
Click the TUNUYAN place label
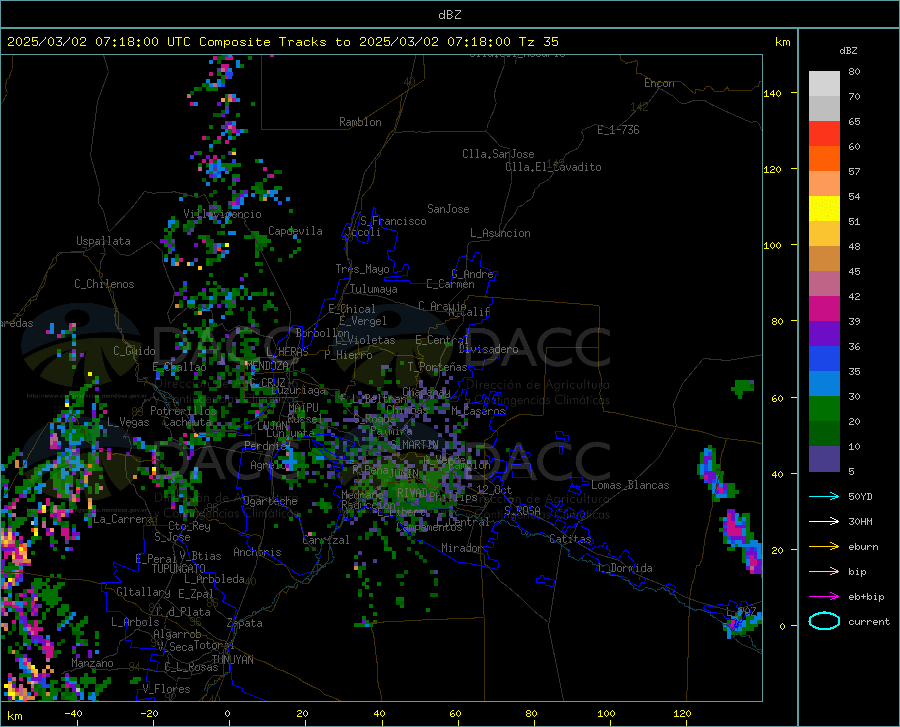point(232,660)
